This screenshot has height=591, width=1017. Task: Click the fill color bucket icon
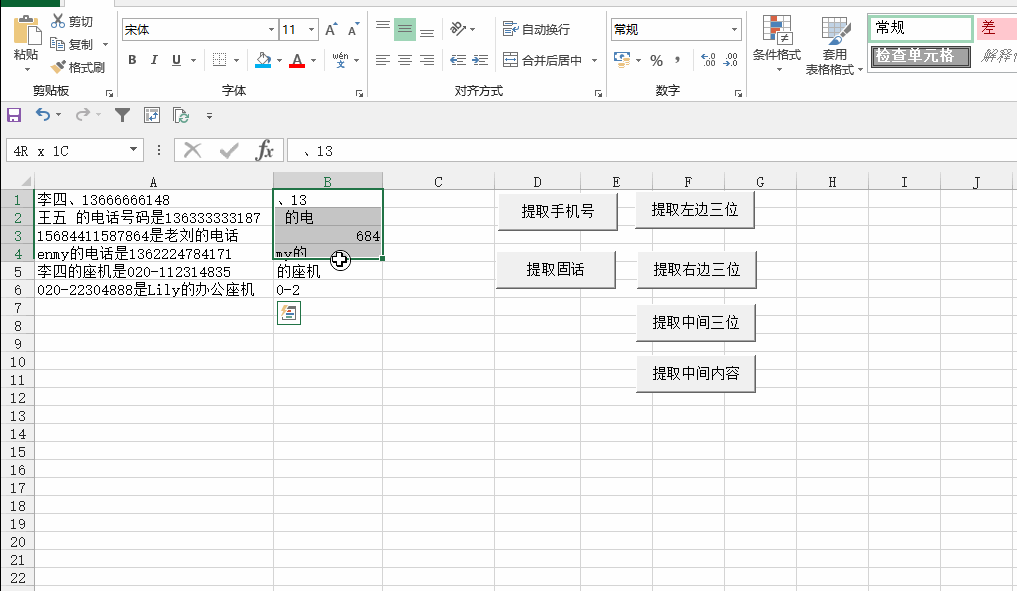[x=263, y=60]
